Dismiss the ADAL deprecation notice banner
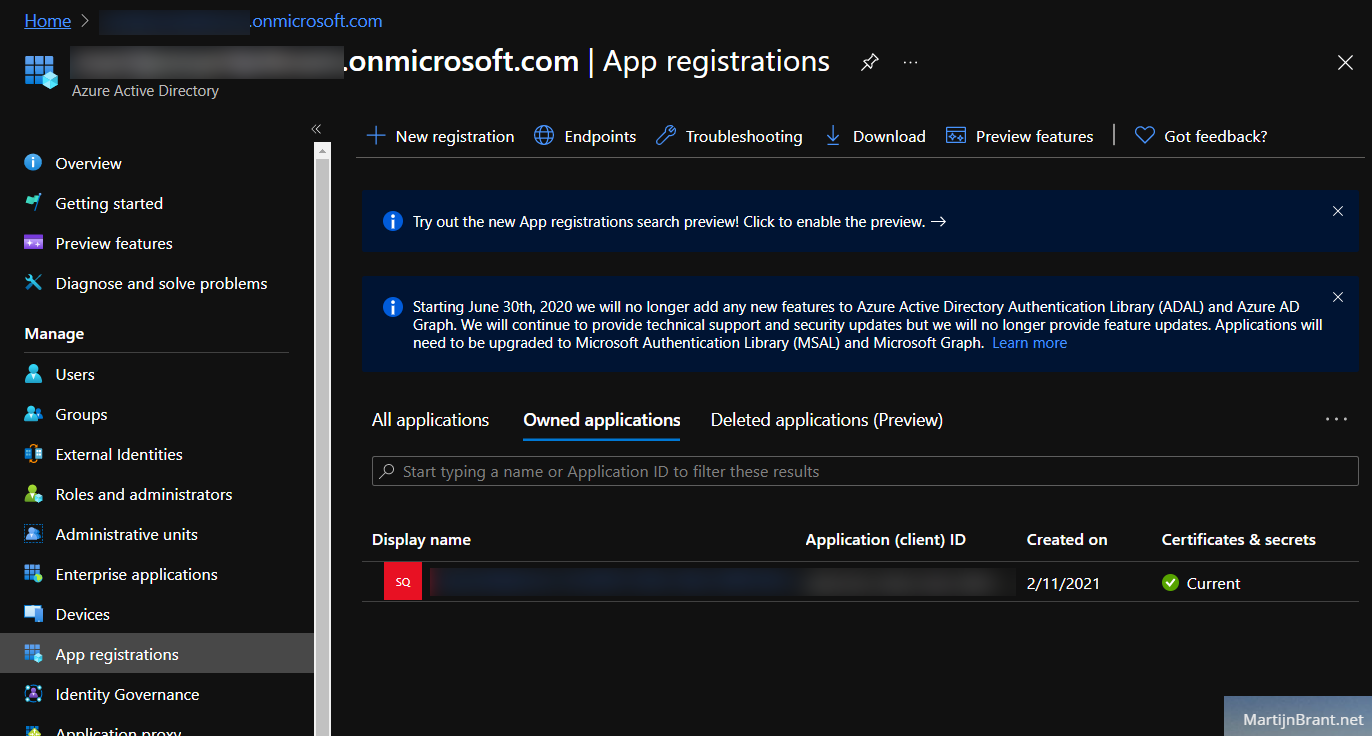 point(1338,297)
